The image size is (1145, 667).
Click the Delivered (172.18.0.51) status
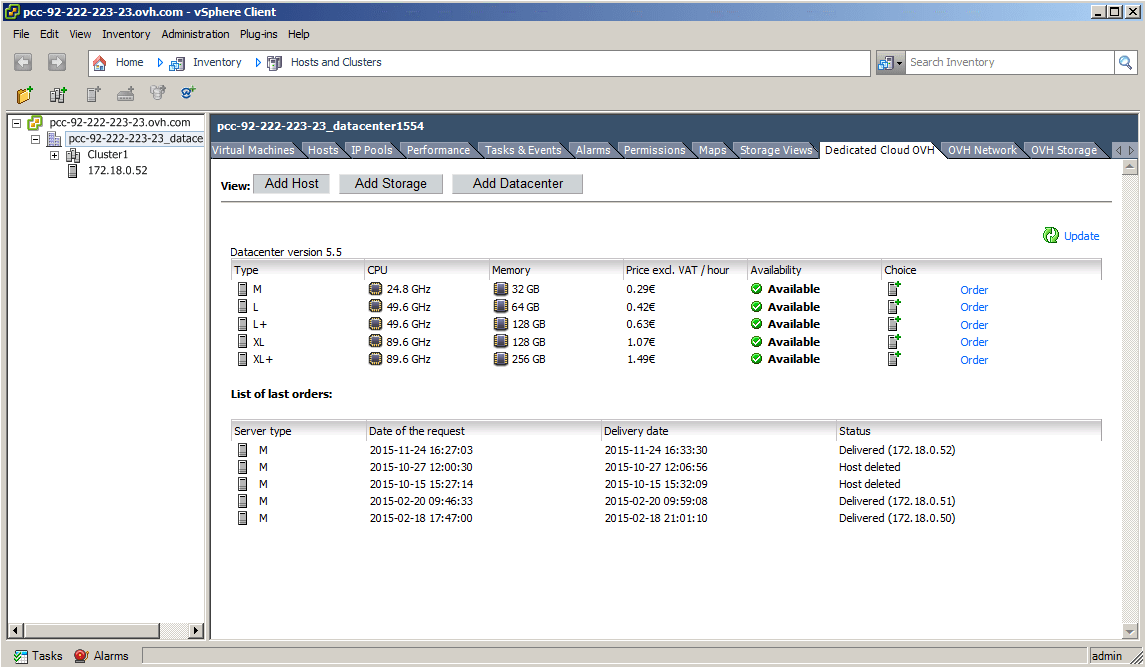click(x=897, y=501)
